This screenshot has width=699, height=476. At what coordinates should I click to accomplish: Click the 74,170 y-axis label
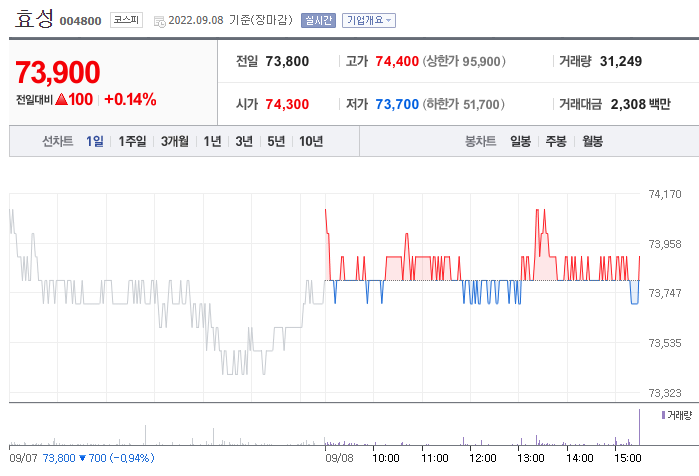point(665,194)
